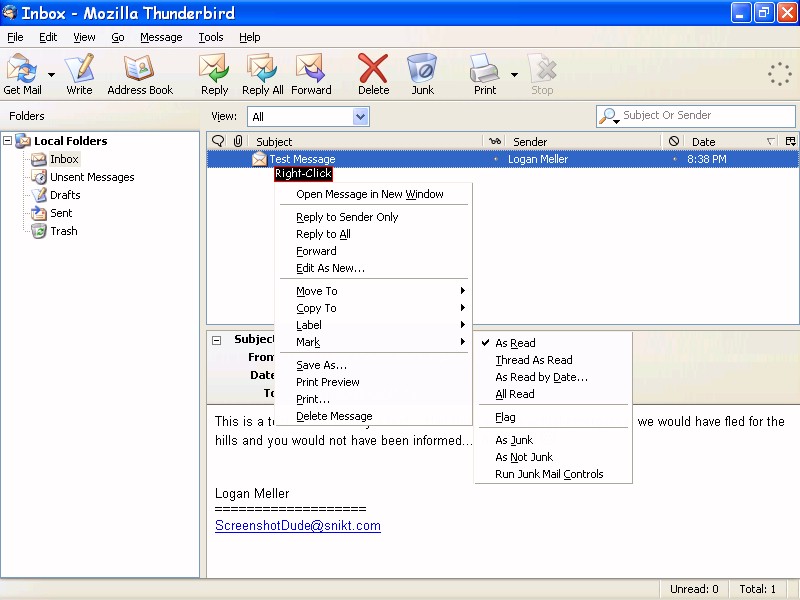Click the read-status glasses column header
This screenshot has height=600, width=800.
click(x=495, y=141)
